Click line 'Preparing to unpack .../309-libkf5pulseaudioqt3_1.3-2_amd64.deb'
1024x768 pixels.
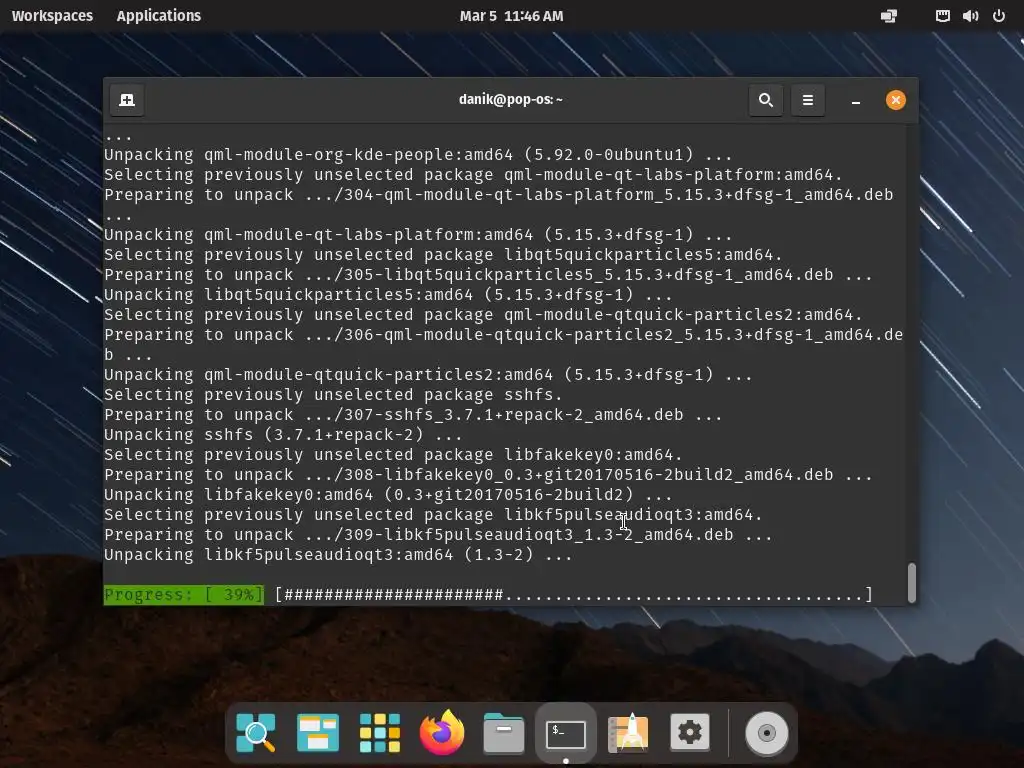point(419,535)
